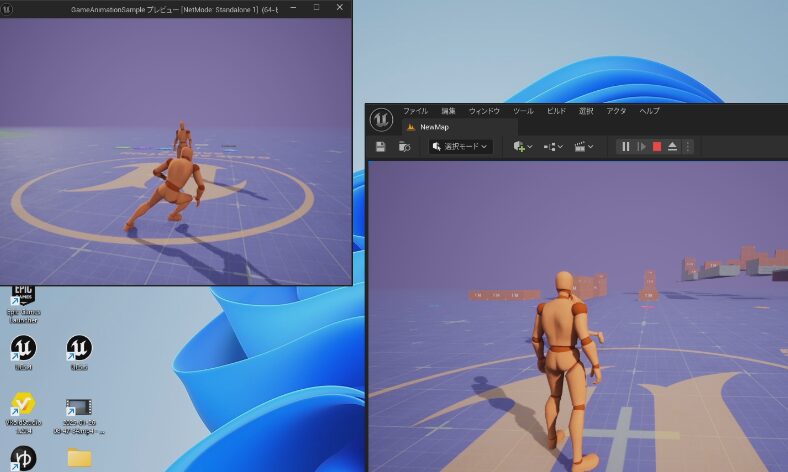Open the Blueprints toolbar dropdown
This screenshot has height=472, width=788.
tap(553, 146)
